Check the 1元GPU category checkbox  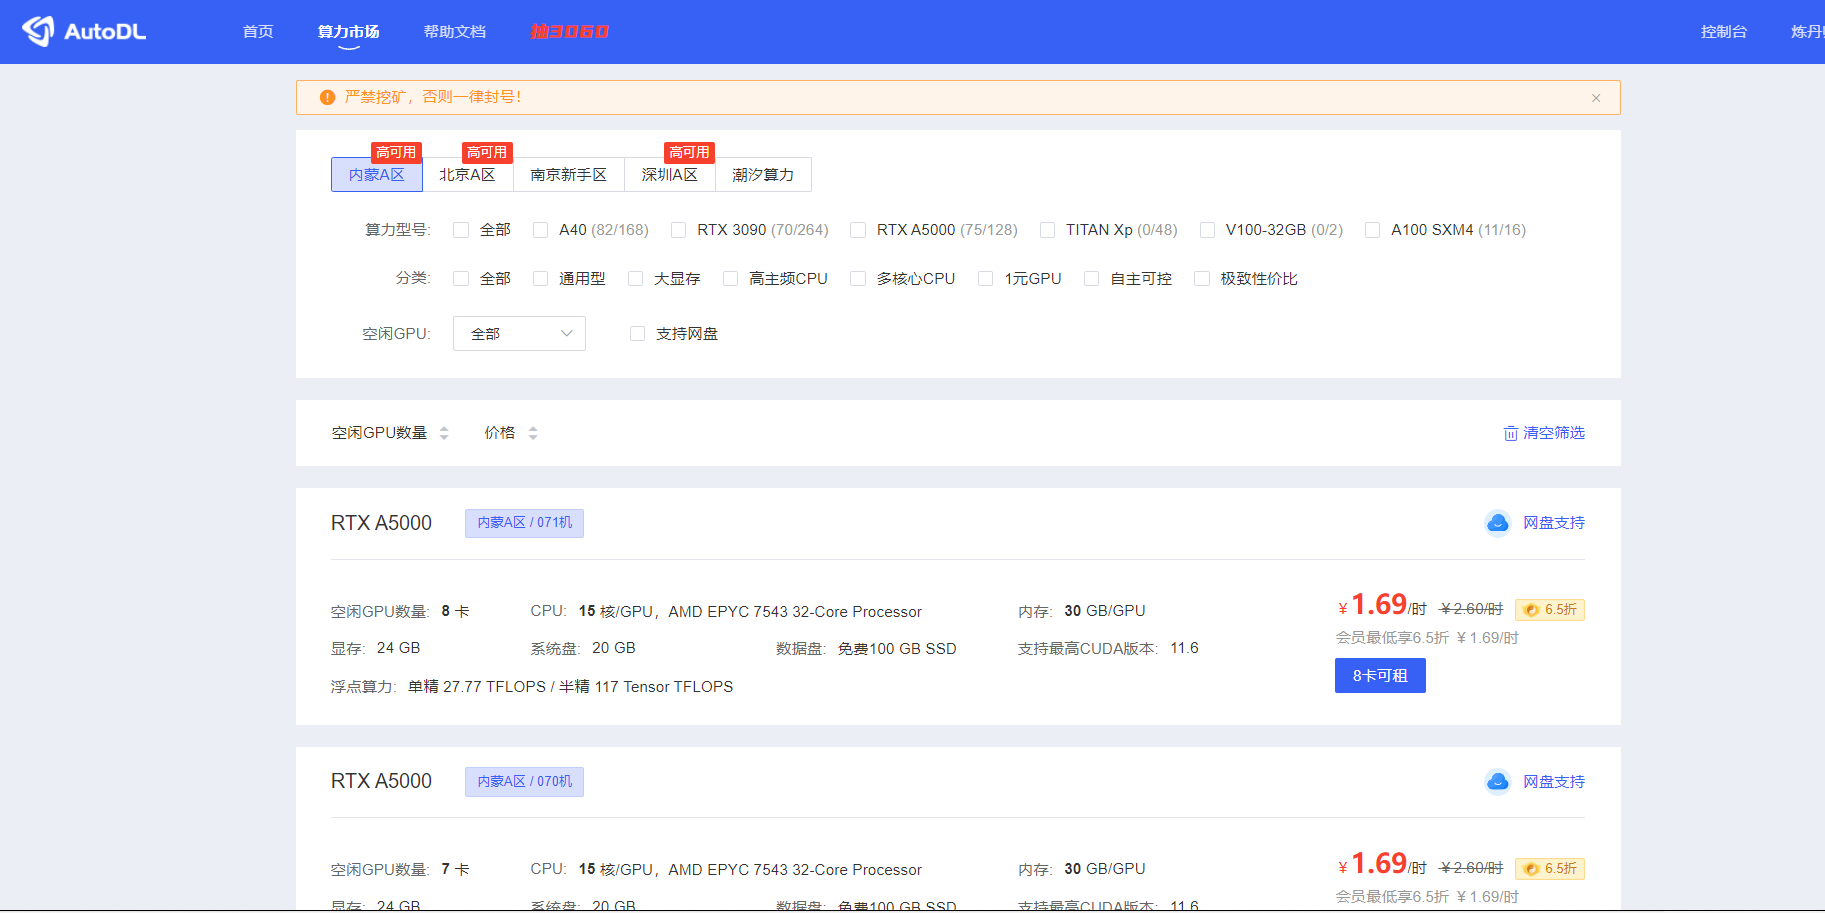[x=986, y=279]
